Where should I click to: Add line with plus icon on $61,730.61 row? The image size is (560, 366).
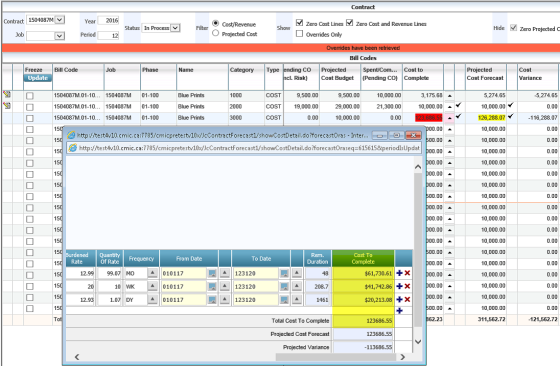[x=399, y=273]
